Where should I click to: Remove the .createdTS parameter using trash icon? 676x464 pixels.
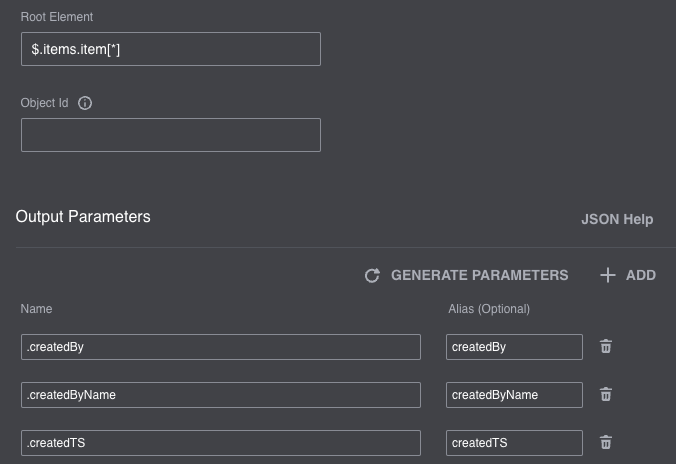tap(606, 443)
